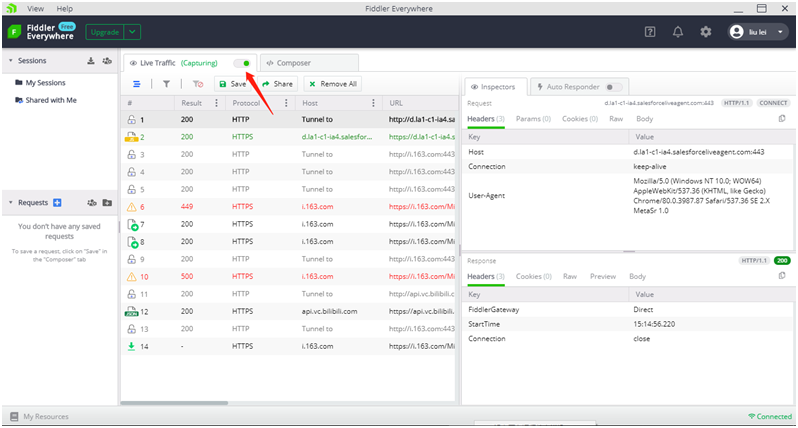Open request Params tab
This screenshot has height=428, width=798.
533,119
